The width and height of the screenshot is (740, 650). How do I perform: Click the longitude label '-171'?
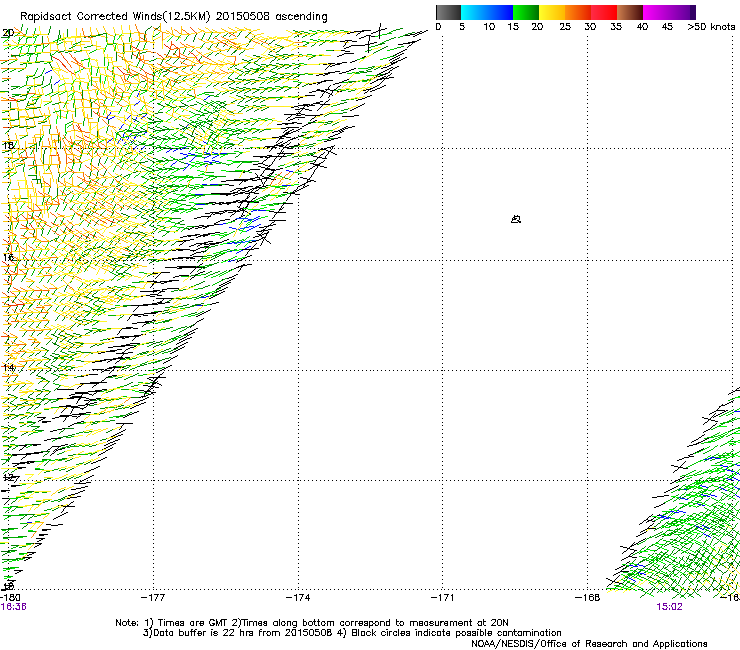tap(443, 598)
